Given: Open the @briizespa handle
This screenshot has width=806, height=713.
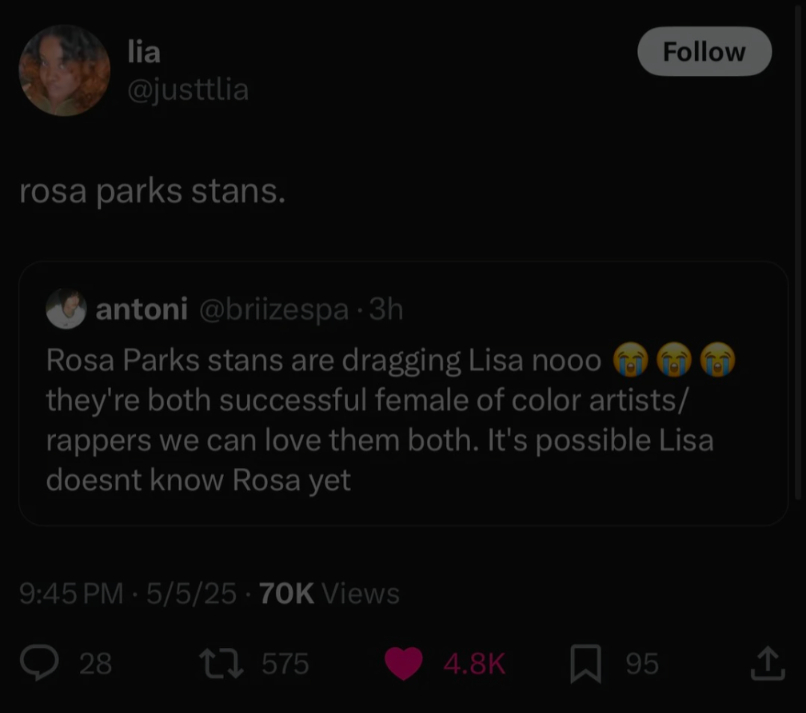Looking at the screenshot, I should coord(273,310).
